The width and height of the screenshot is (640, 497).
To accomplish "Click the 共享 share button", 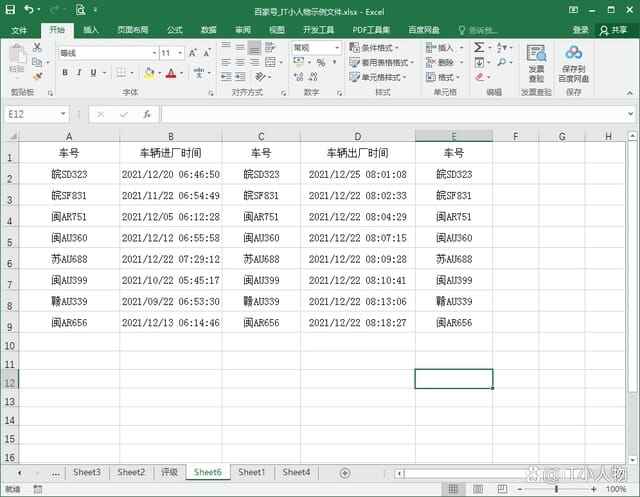I will pyautogui.click(x=613, y=30).
